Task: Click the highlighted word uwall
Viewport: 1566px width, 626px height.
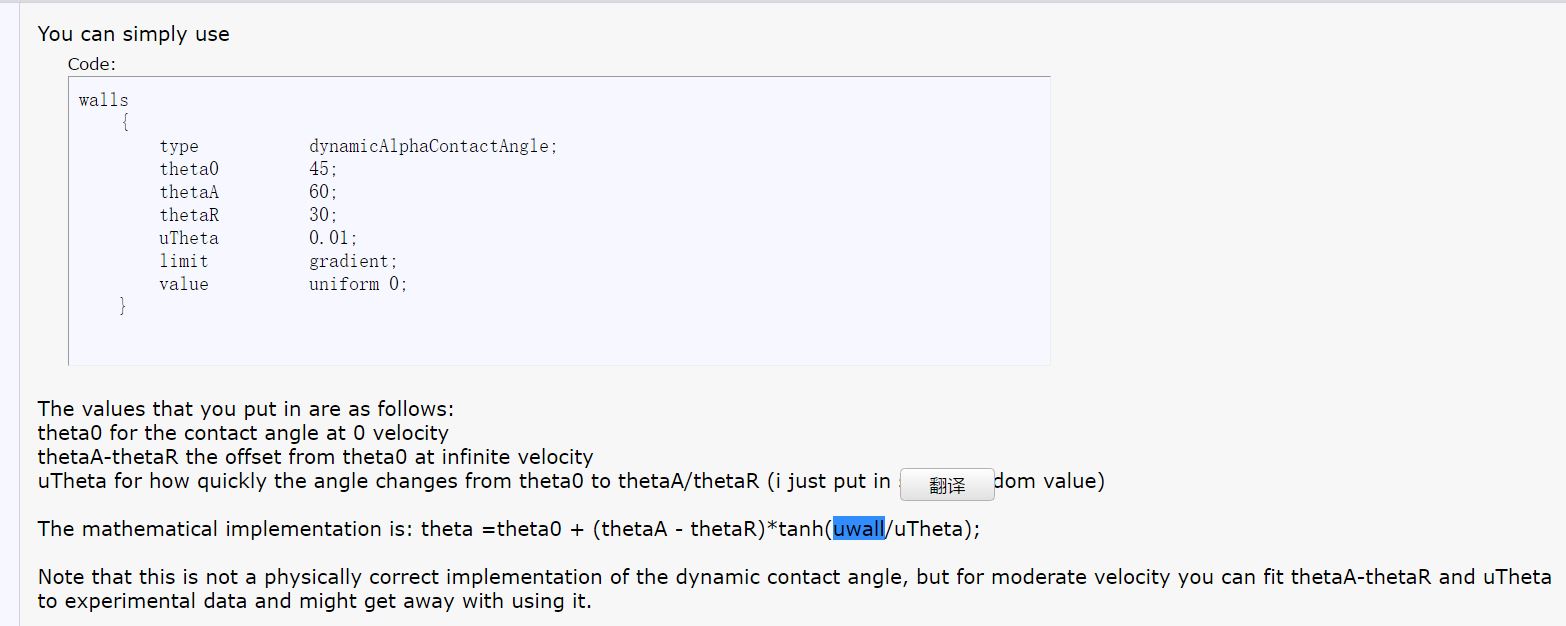Action: [859, 529]
